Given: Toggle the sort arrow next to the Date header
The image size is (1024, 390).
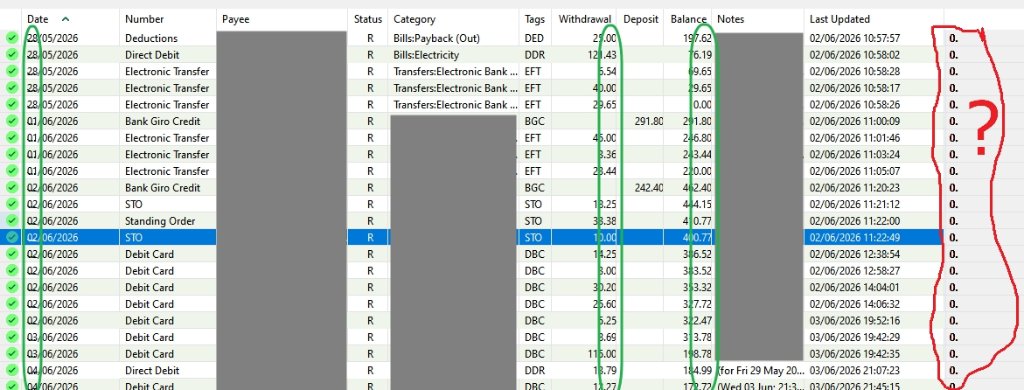Looking at the screenshot, I should 65,19.
